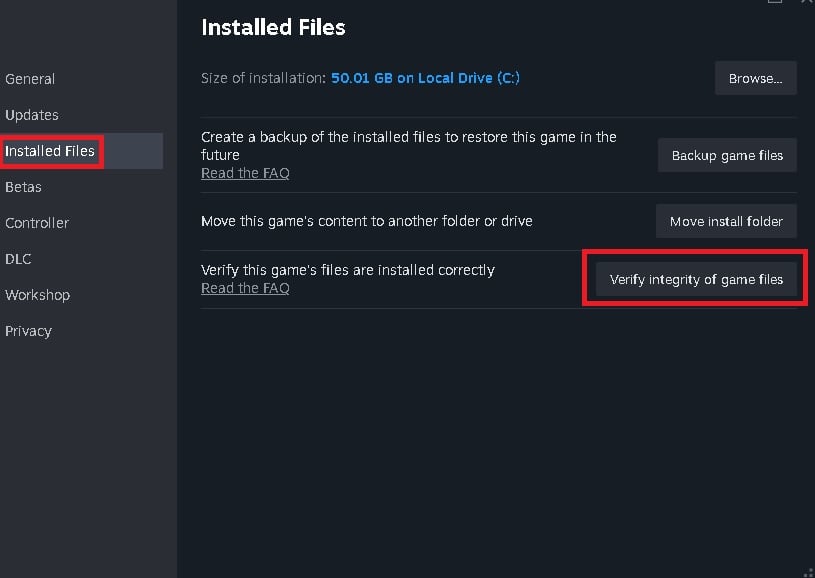Screen dimensions: 815x578
Task: Open Read the FAQ link under backup description
Action: point(245,173)
